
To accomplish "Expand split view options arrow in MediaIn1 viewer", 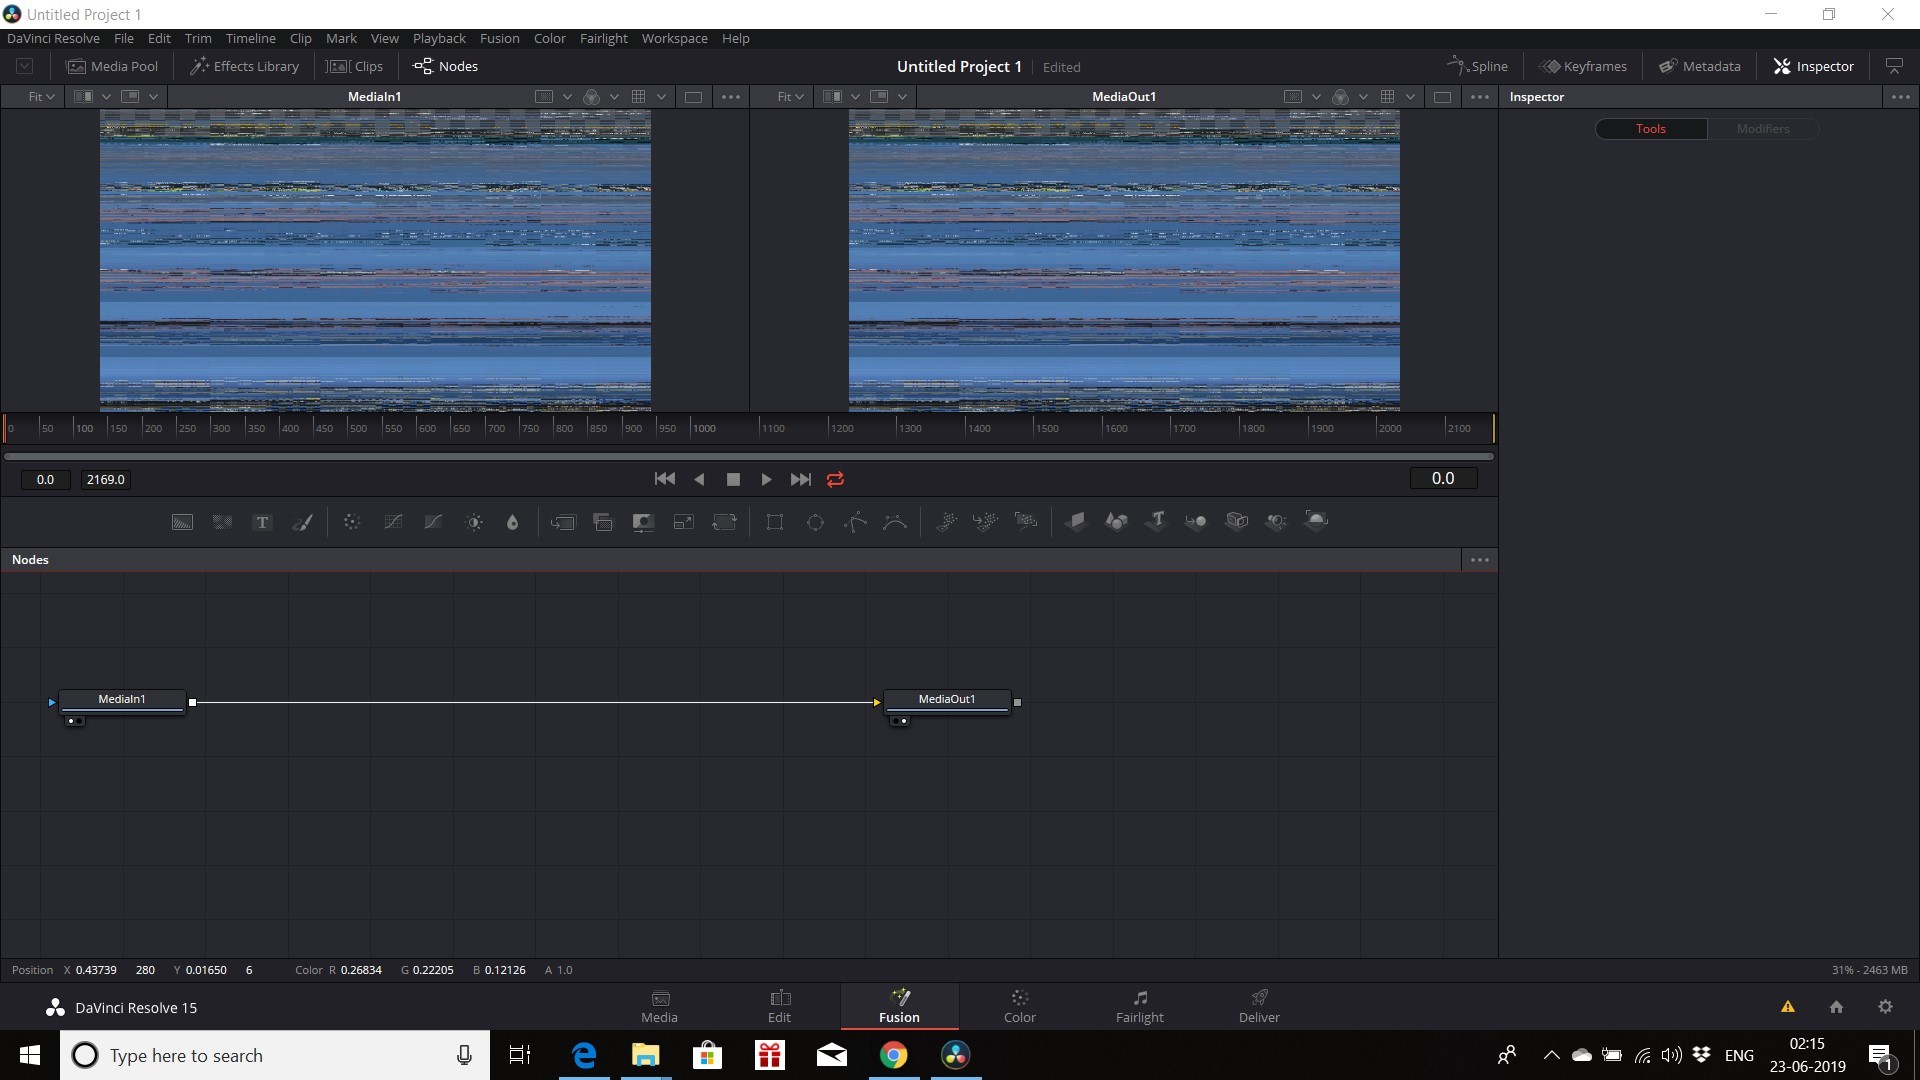I will [106, 97].
